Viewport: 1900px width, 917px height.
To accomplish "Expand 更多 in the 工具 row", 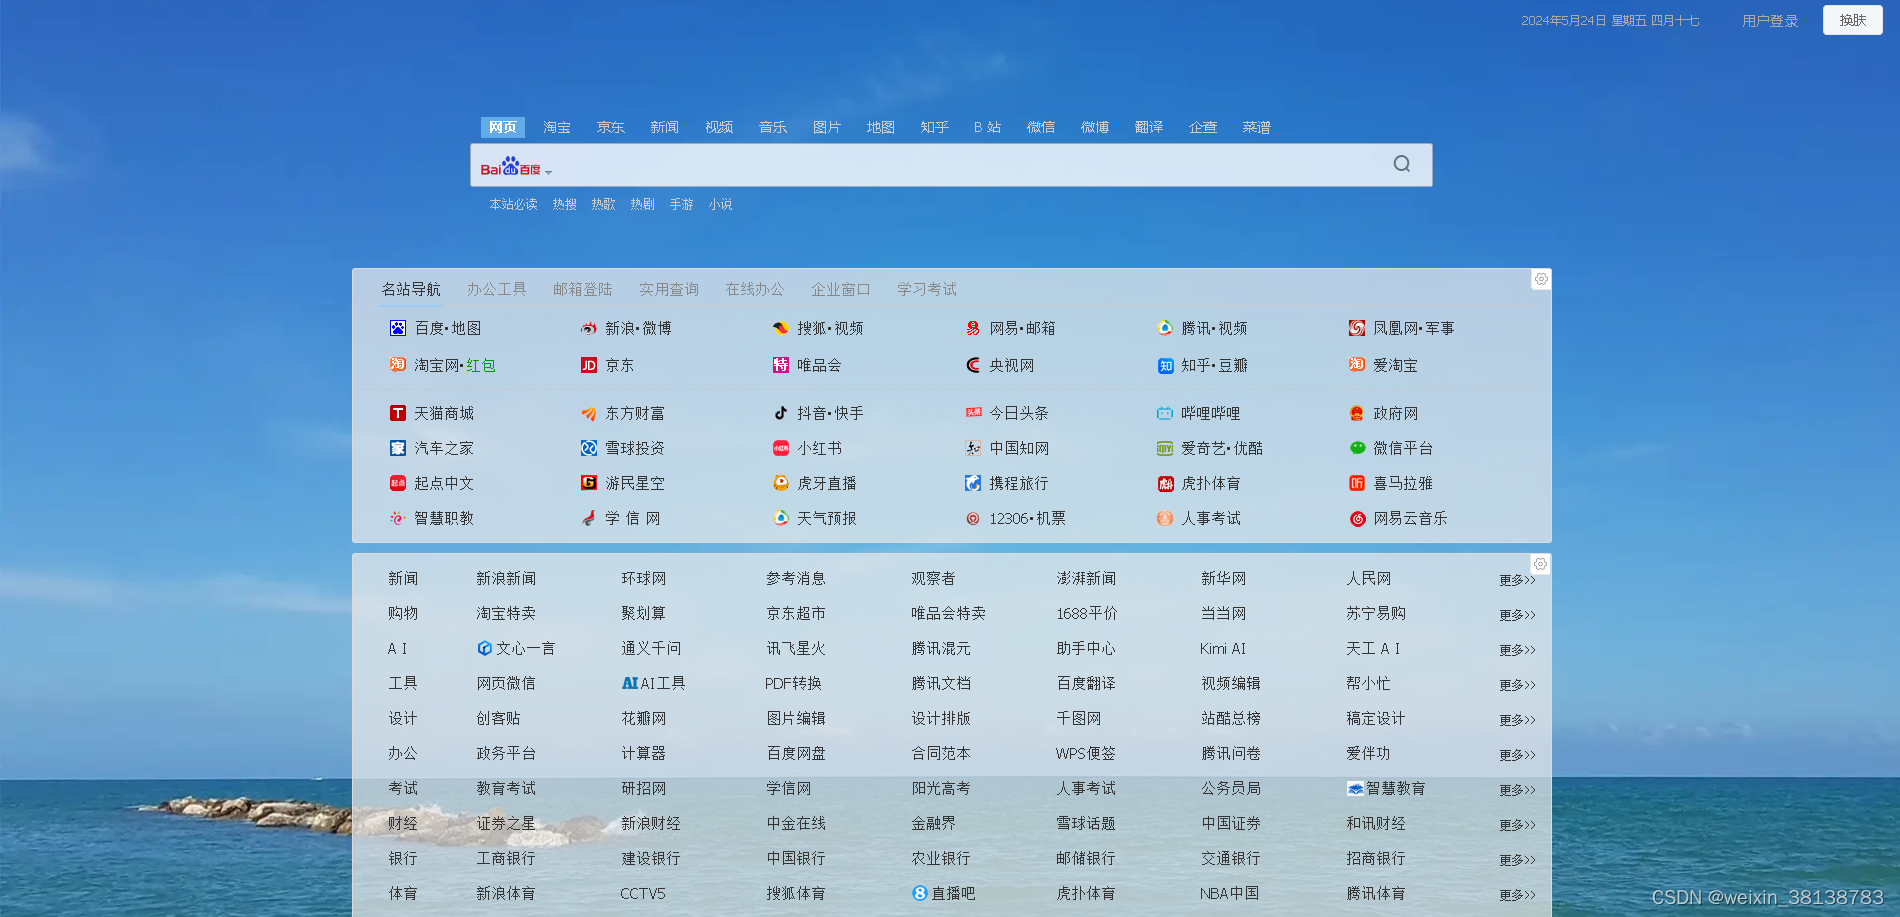I will (x=1517, y=685).
